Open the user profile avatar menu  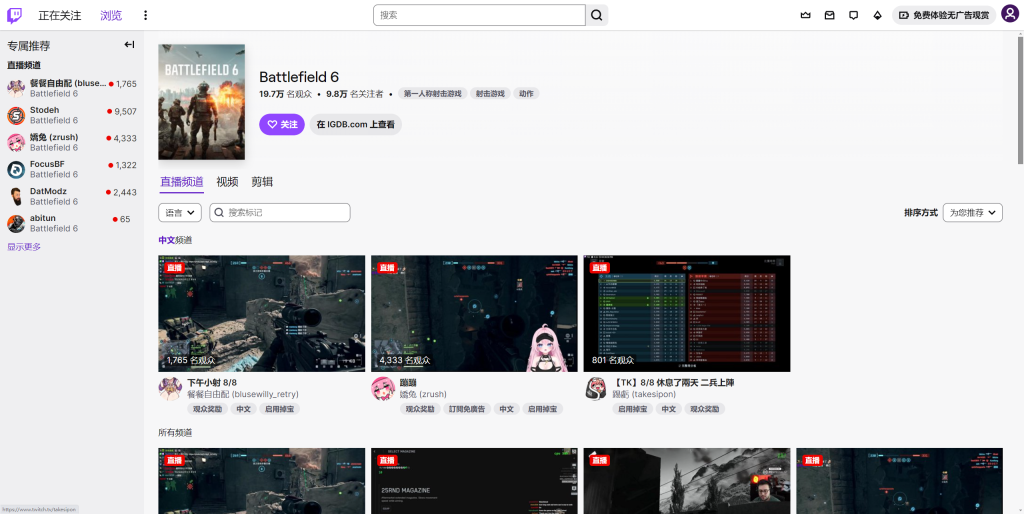click(1010, 14)
